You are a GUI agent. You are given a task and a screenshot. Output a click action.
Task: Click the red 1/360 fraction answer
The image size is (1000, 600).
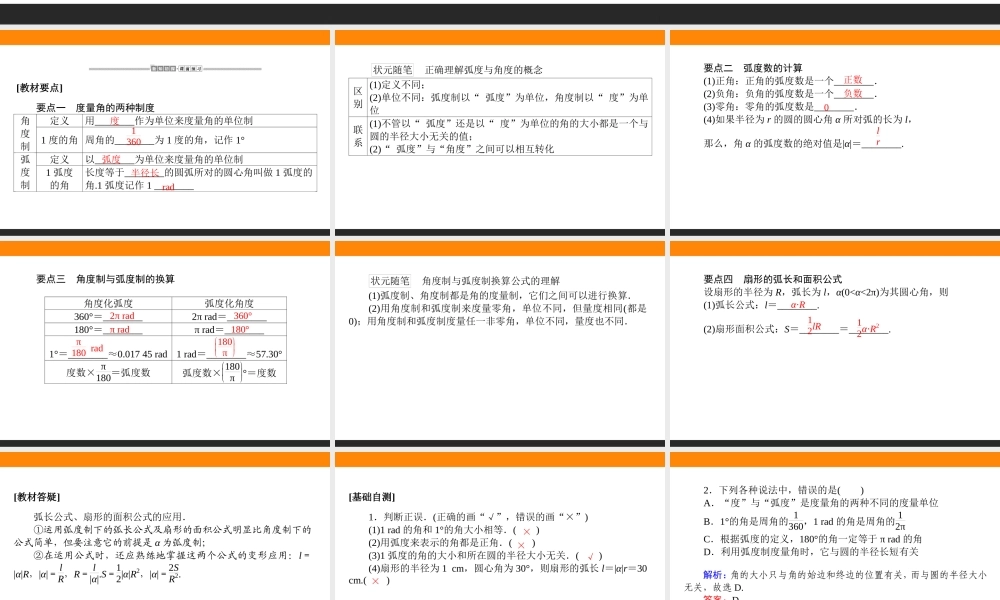tap(133, 136)
